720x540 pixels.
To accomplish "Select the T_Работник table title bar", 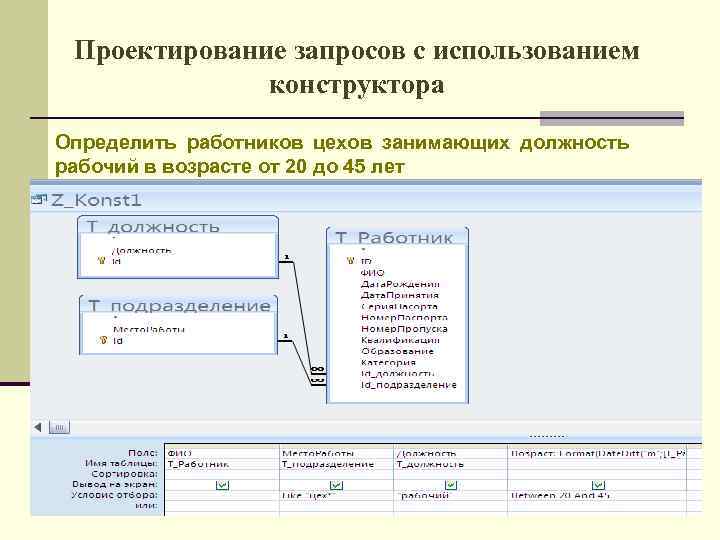I will 397,236.
